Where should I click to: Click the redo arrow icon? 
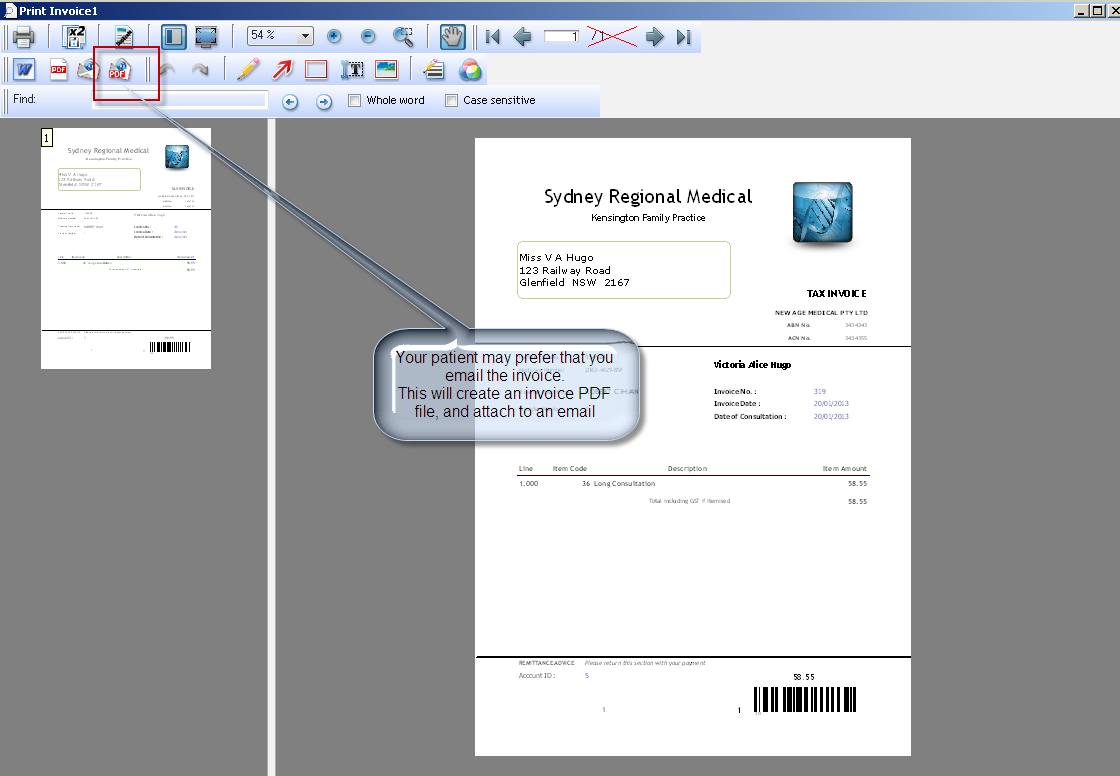click(x=201, y=69)
